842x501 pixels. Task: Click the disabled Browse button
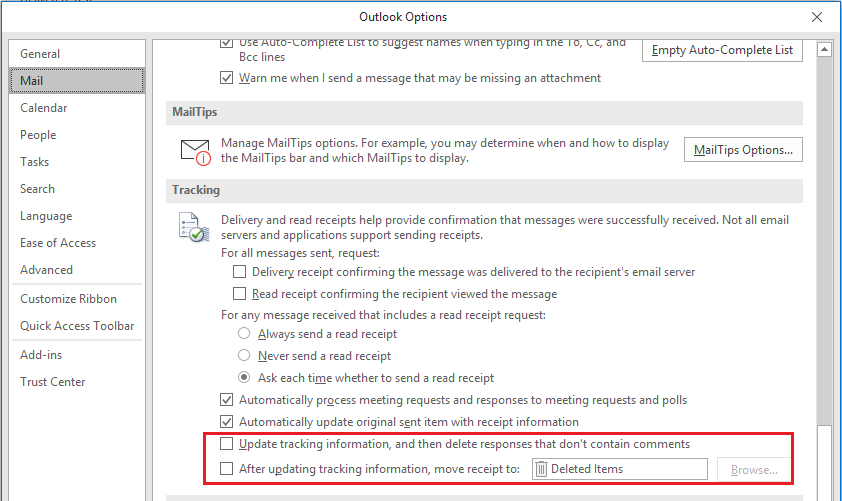(x=754, y=470)
